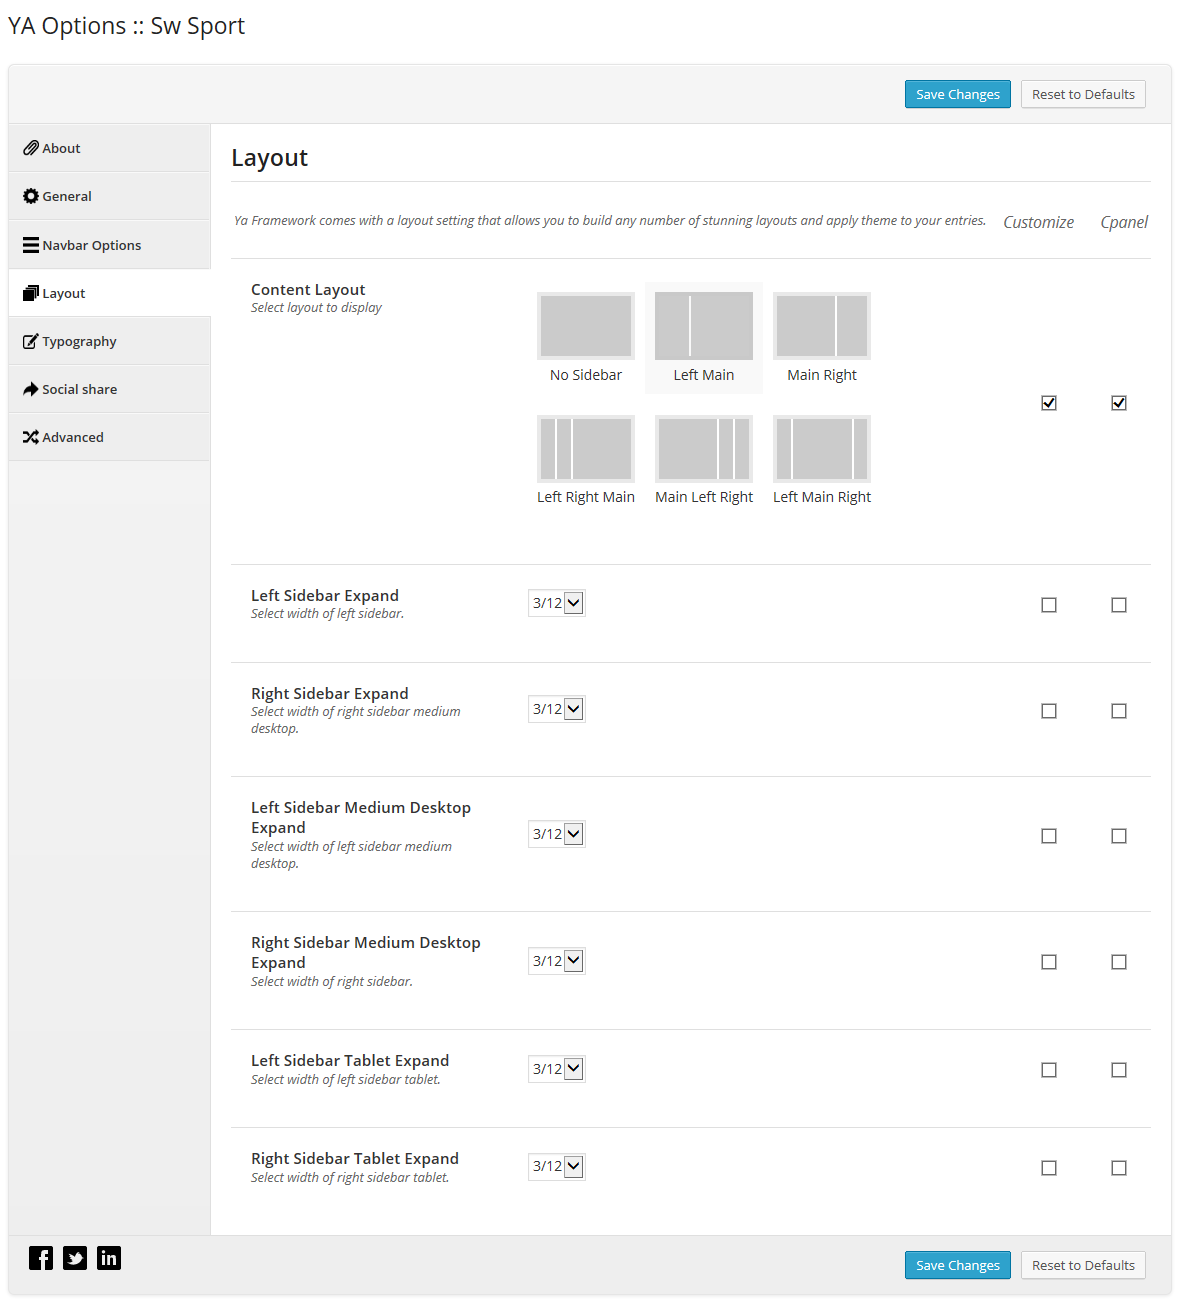This screenshot has height=1300, width=1177.
Task: Pick the Left Main layout icon
Action: click(x=704, y=326)
